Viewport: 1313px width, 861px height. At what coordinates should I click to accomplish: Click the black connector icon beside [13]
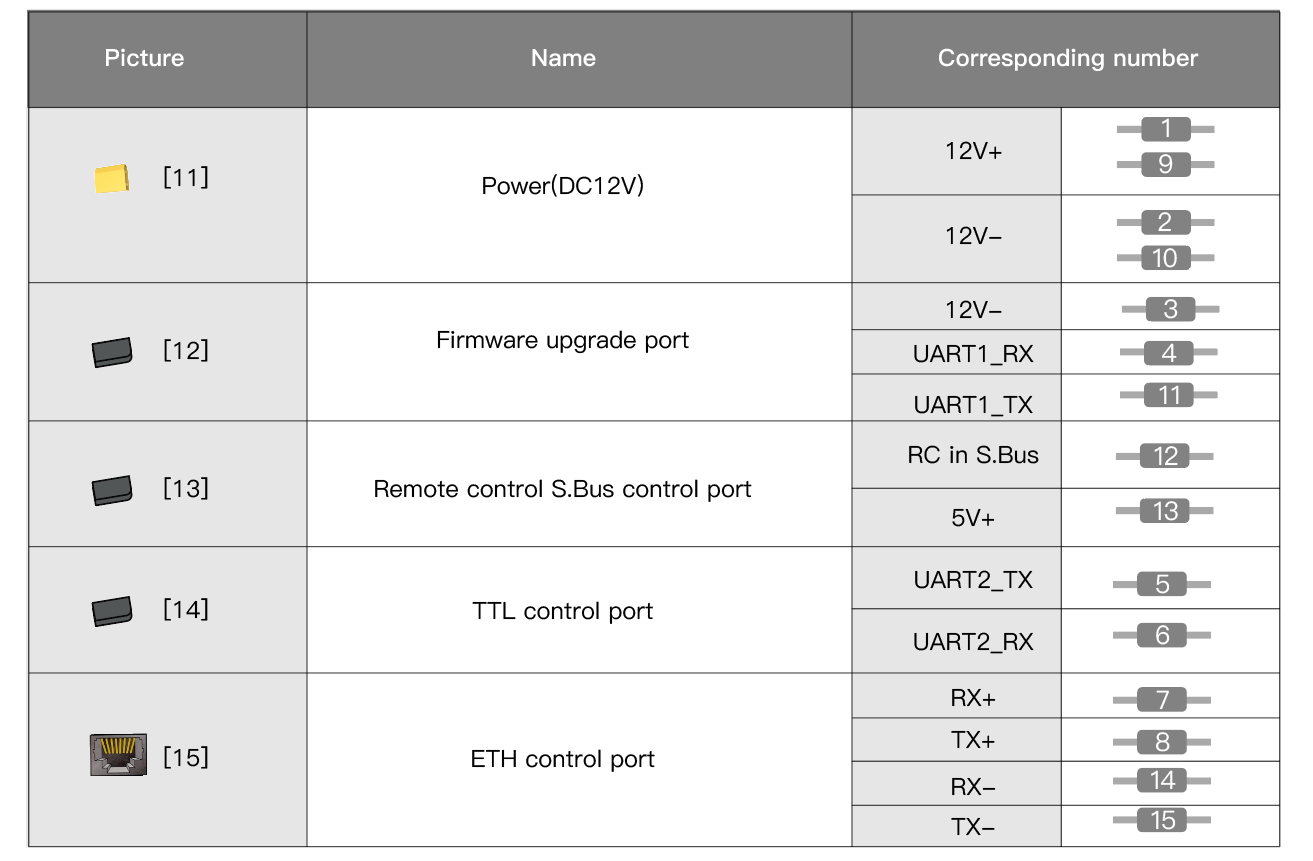point(111,490)
